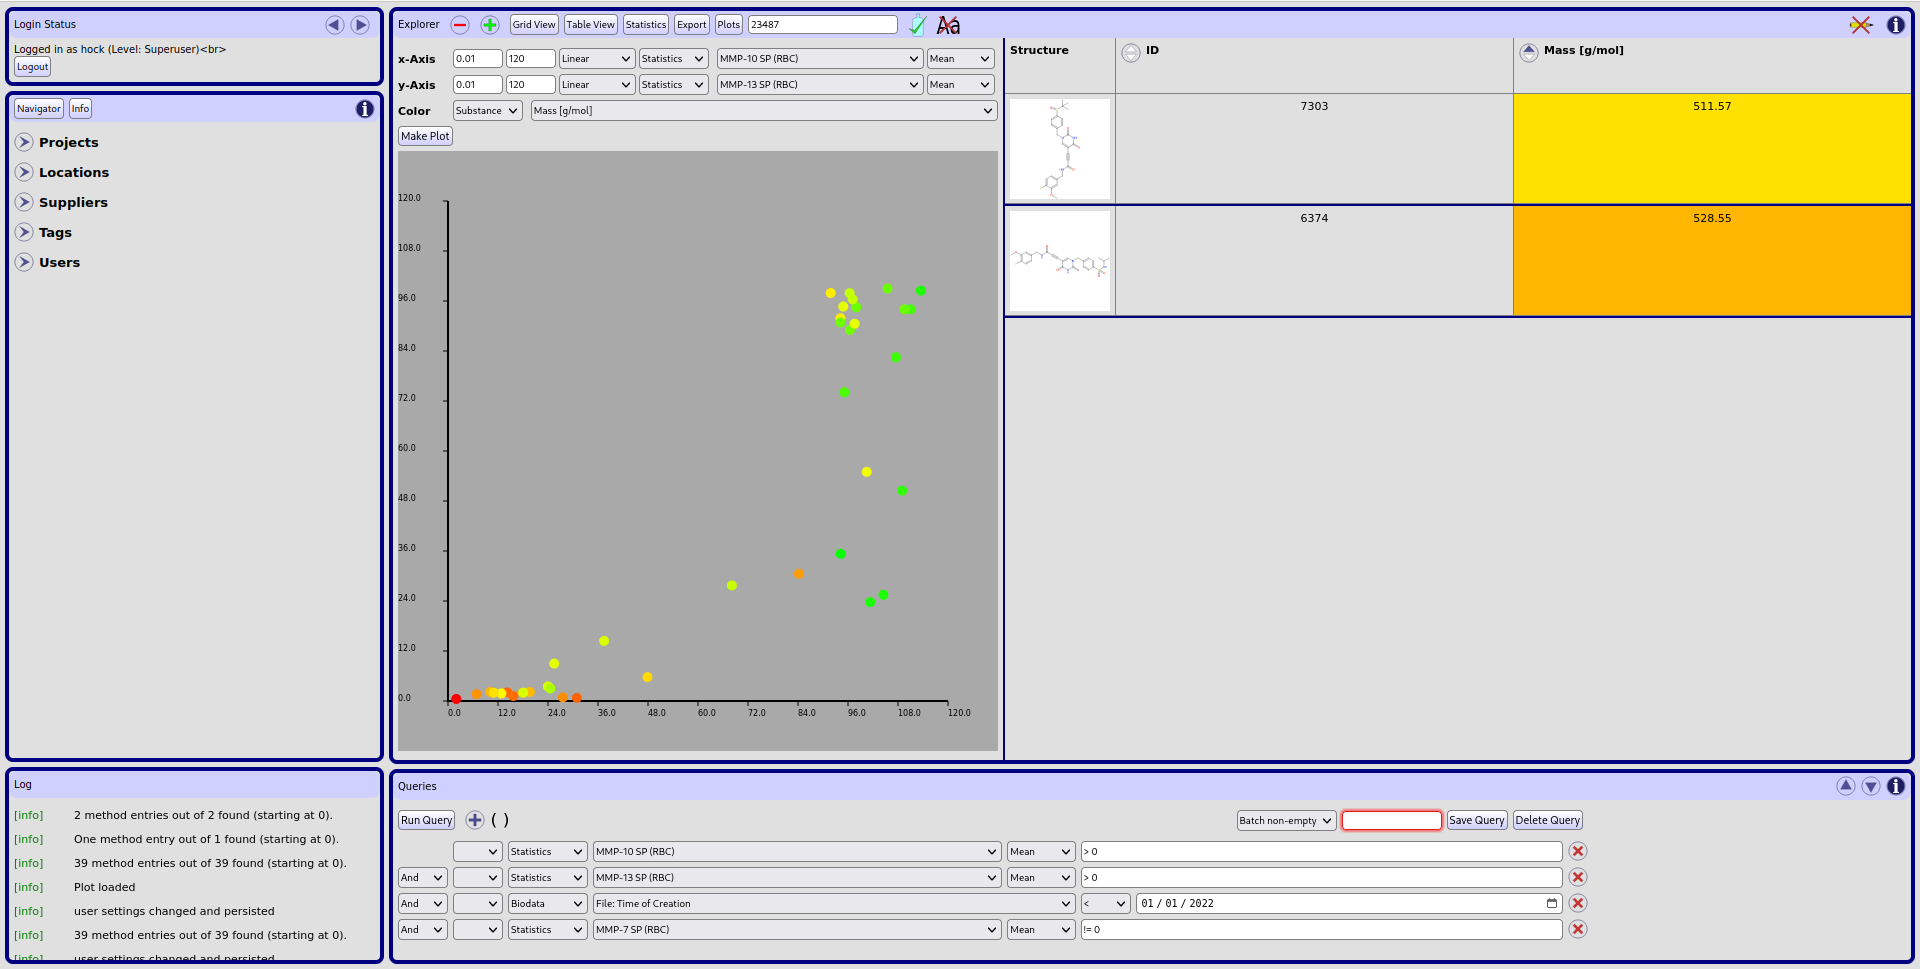Viewport: 1920px width, 969px height.
Task: Open the Plots view
Action: click(x=729, y=25)
